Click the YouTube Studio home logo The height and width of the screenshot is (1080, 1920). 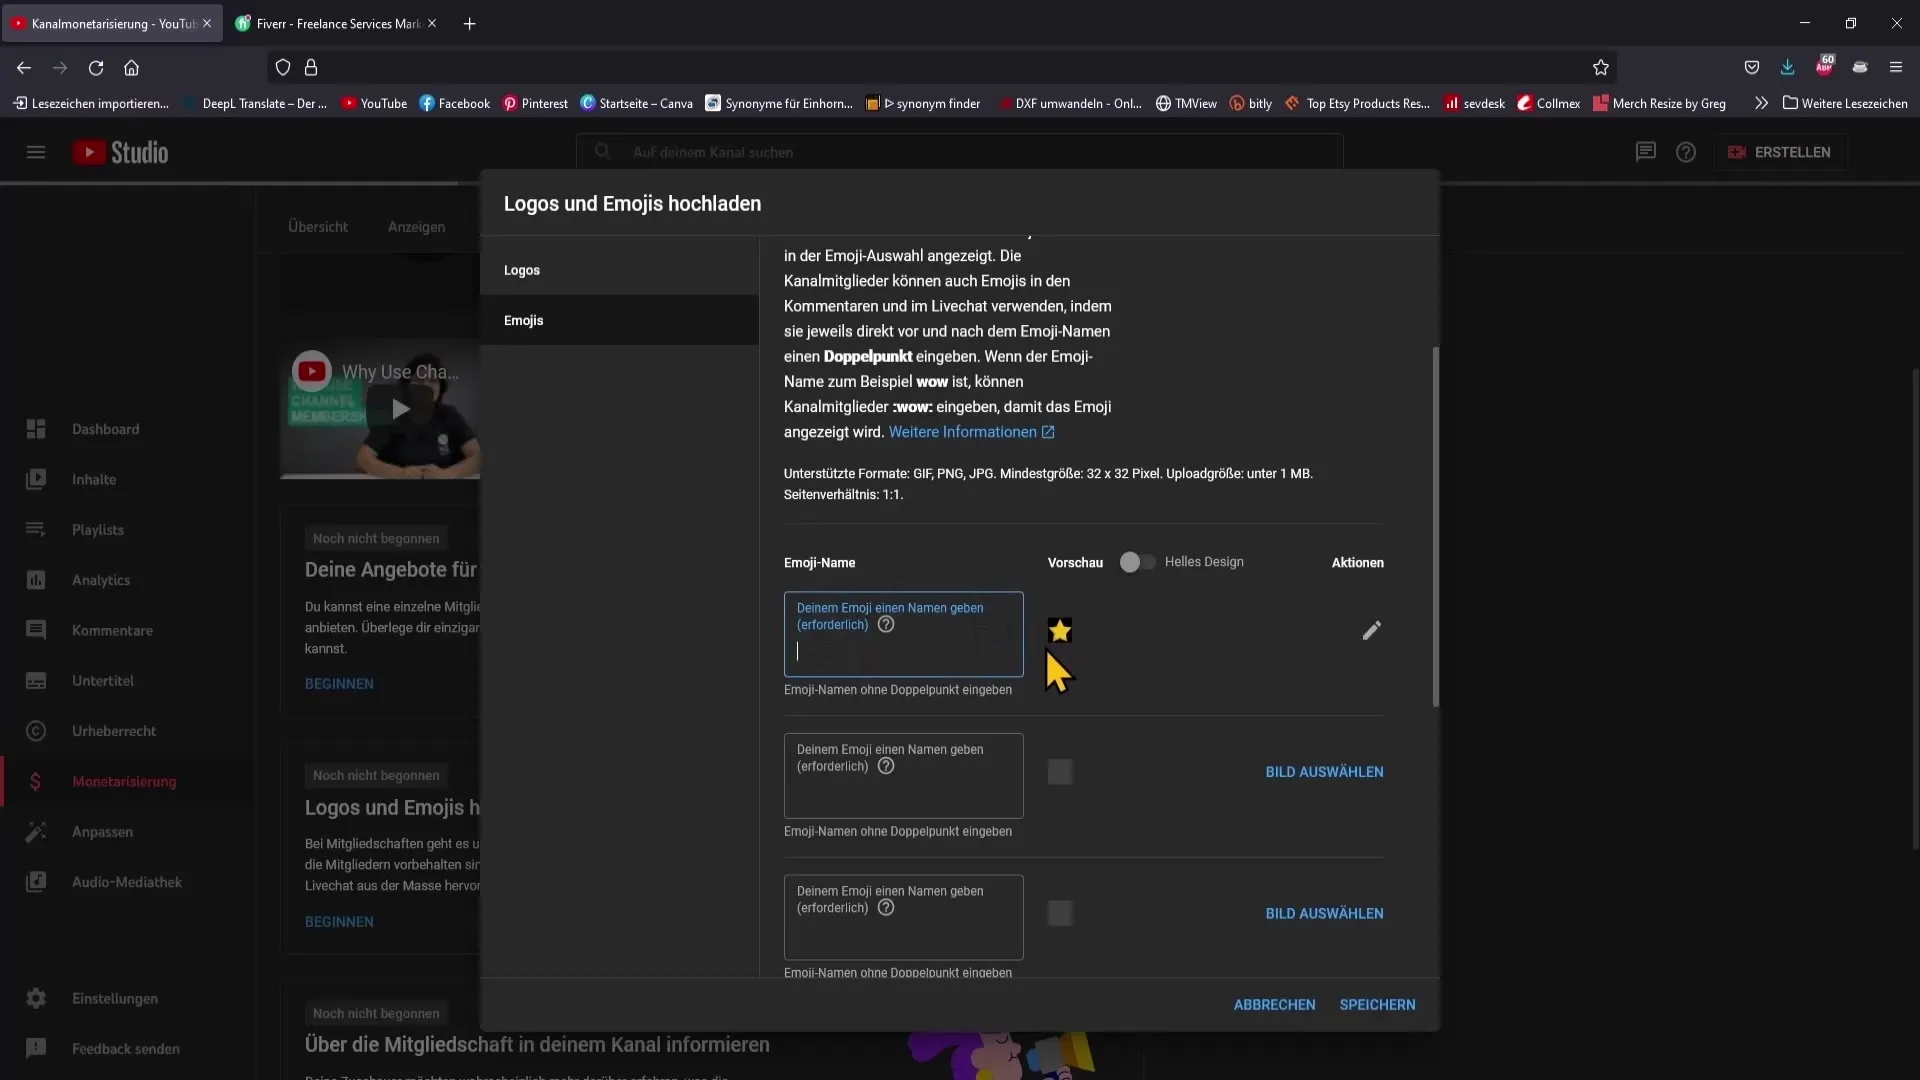120,152
